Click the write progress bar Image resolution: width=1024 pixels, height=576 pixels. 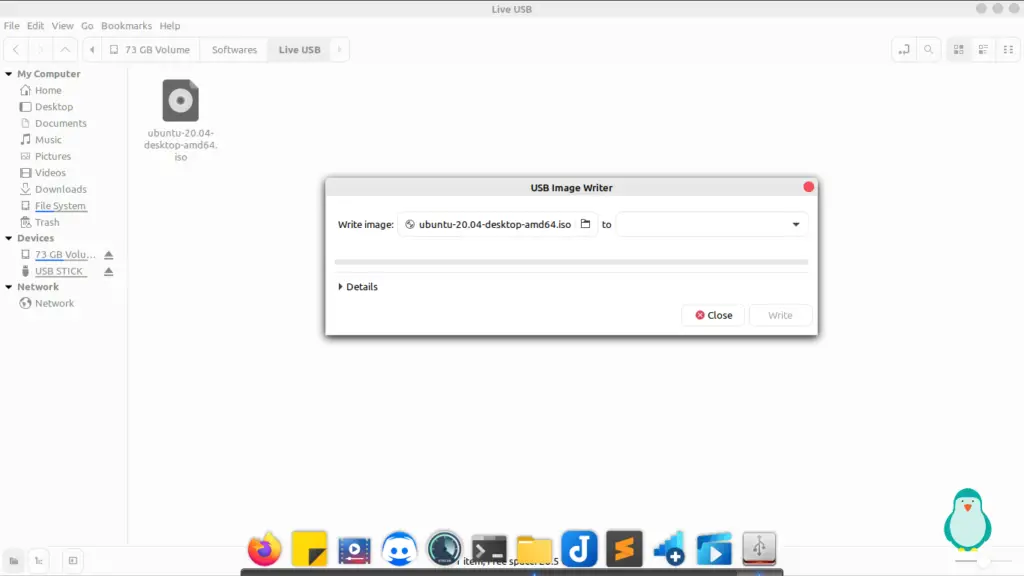[571, 262]
